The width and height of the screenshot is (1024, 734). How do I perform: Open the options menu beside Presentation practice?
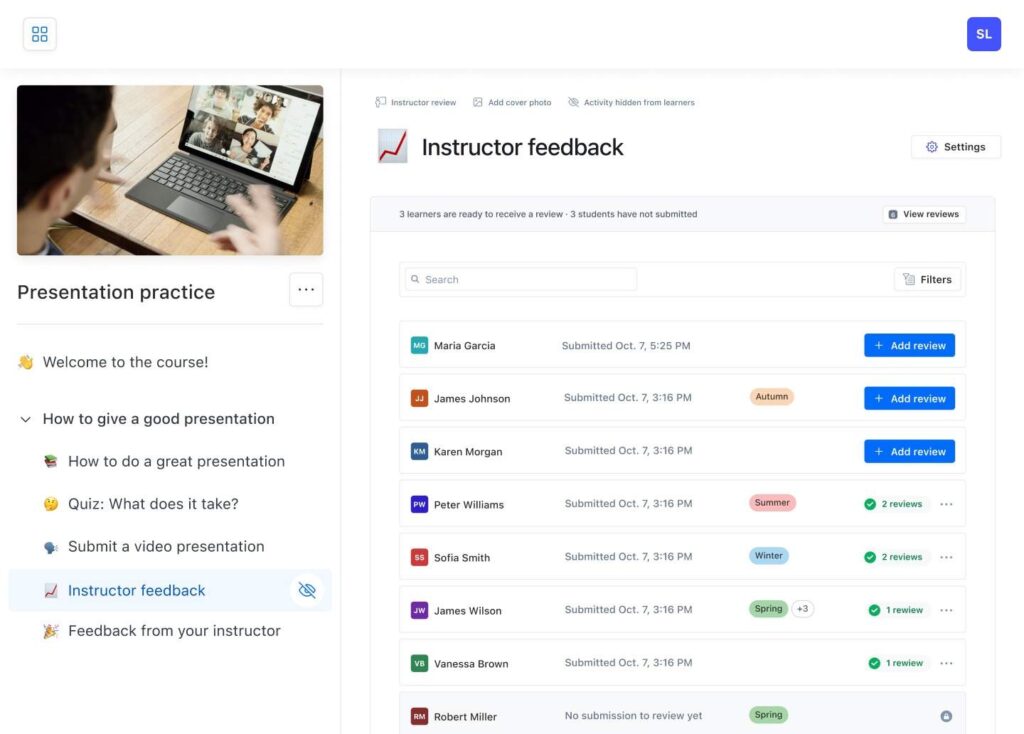point(306,289)
